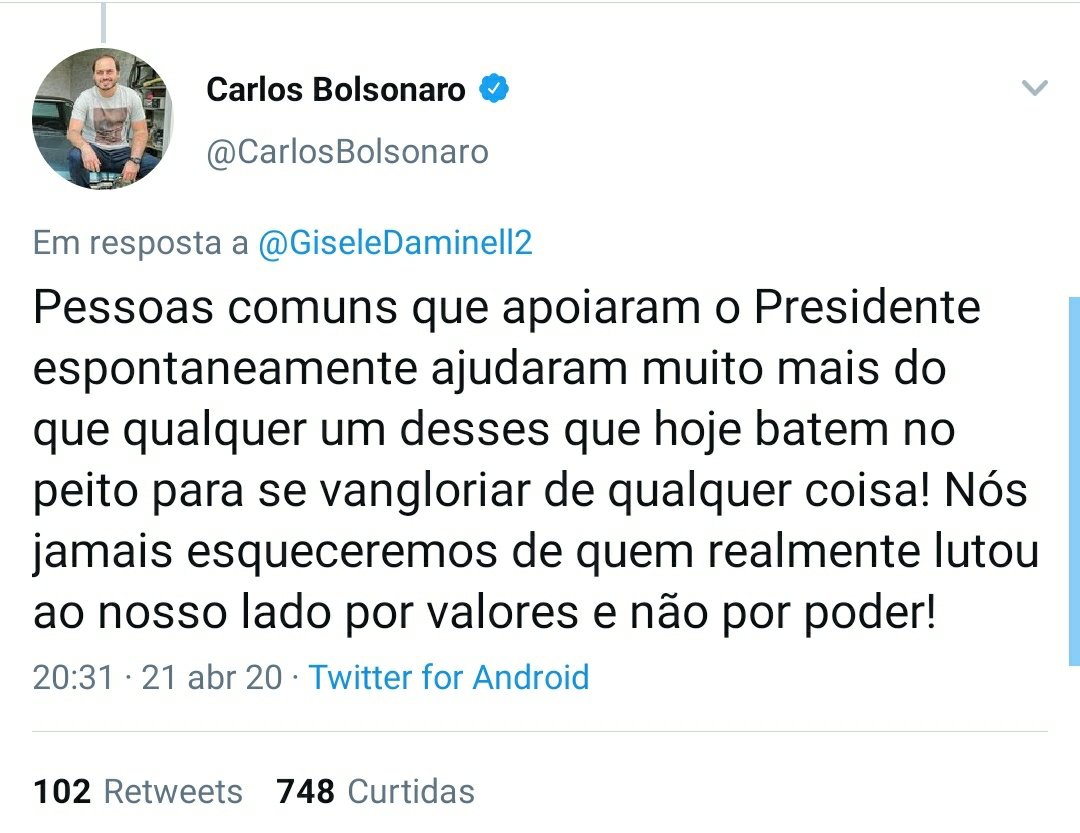Click the Twitter for Android source link
The width and height of the screenshot is (1080, 833).
pyautogui.click(x=449, y=677)
